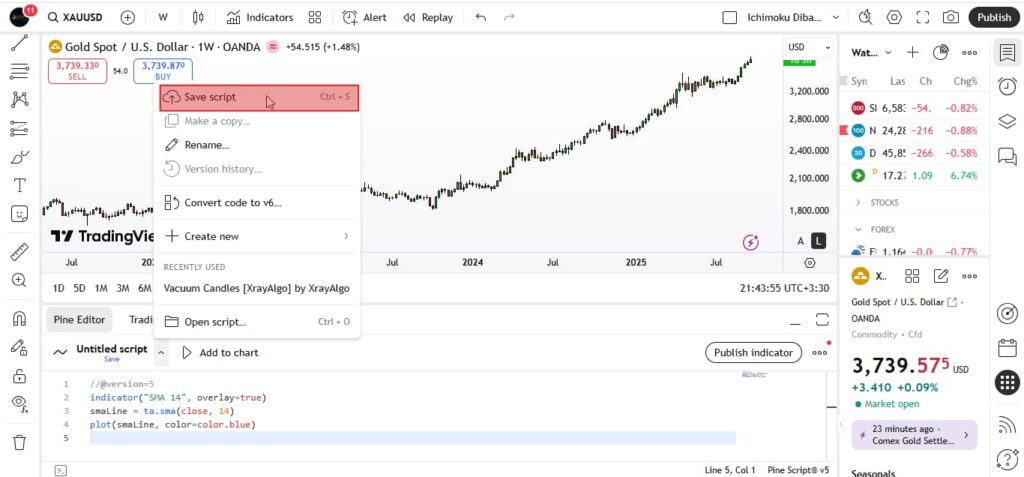Image resolution: width=1024 pixels, height=477 pixels.
Task: Open the USD currency dropdown
Action: [808, 47]
